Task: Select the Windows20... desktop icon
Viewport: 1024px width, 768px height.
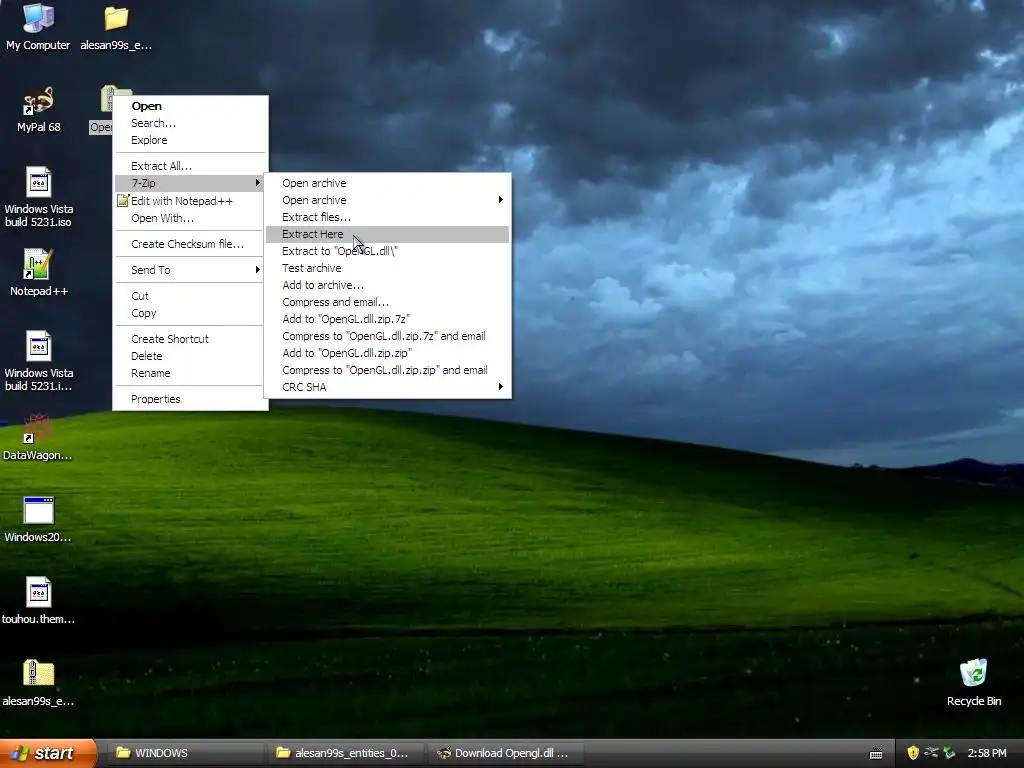Action: pos(38,520)
